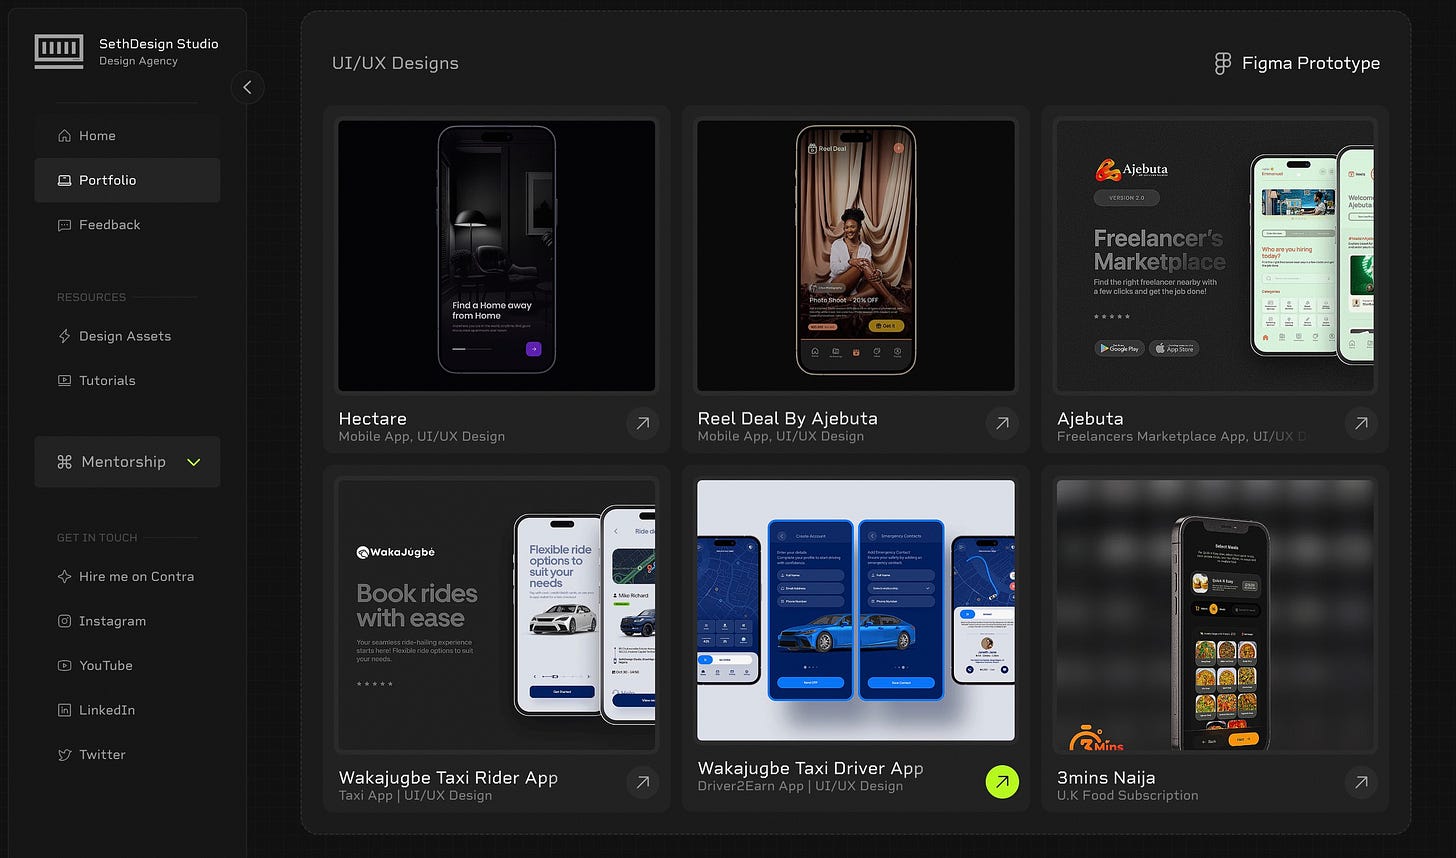Expand the Mentorship dropdown
The image size is (1456, 858).
(127, 462)
